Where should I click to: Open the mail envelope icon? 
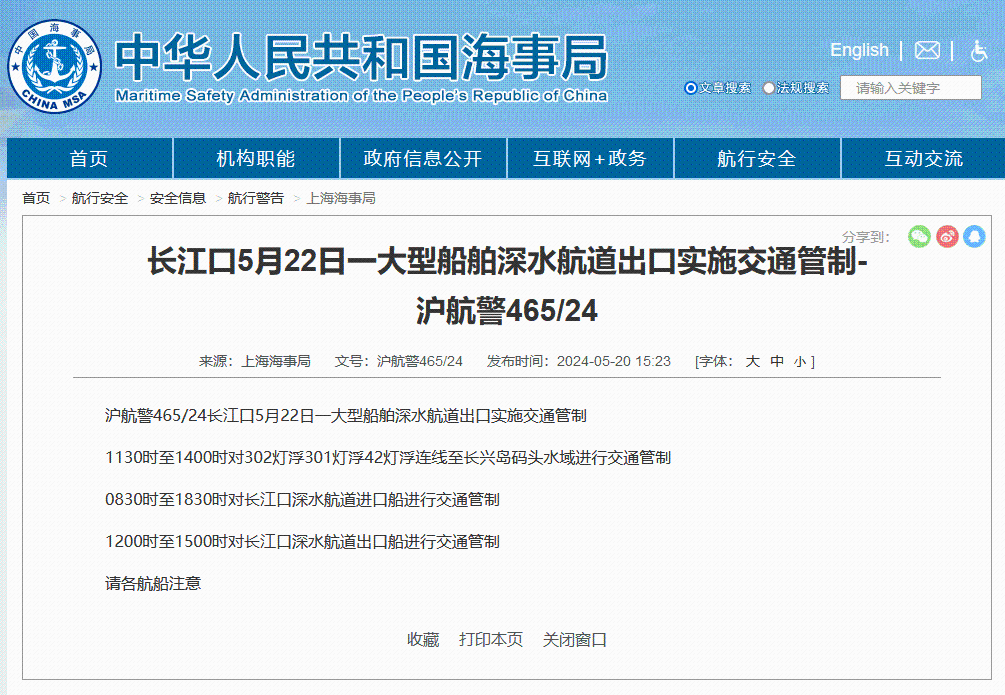pyautogui.click(x=927, y=50)
